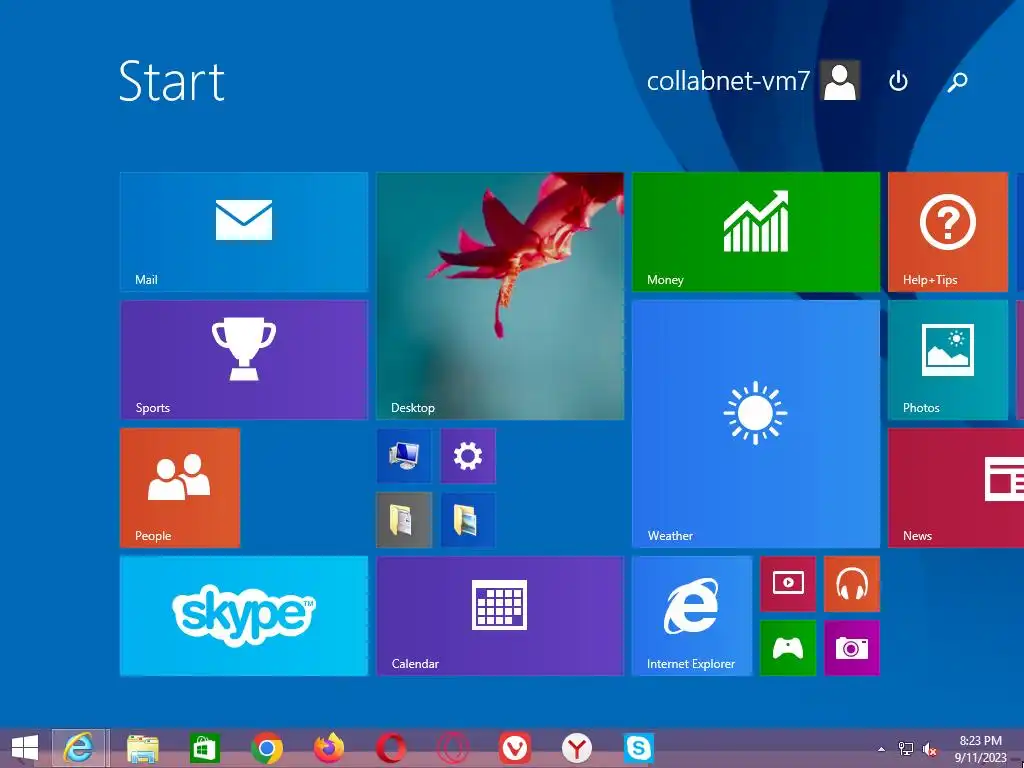Open the Sports tile
Viewport: 1024px width, 768px height.
click(244, 360)
